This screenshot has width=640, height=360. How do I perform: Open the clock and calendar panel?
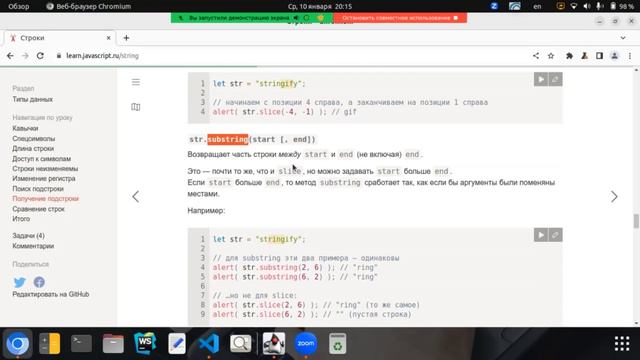point(320,6)
